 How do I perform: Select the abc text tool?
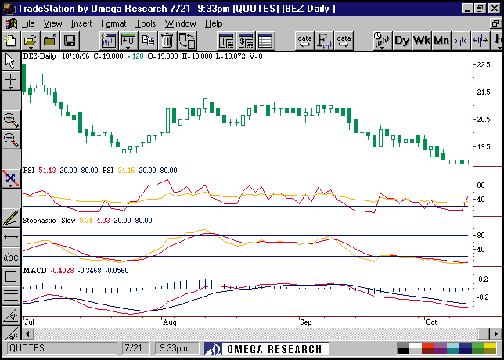[x=11, y=257]
